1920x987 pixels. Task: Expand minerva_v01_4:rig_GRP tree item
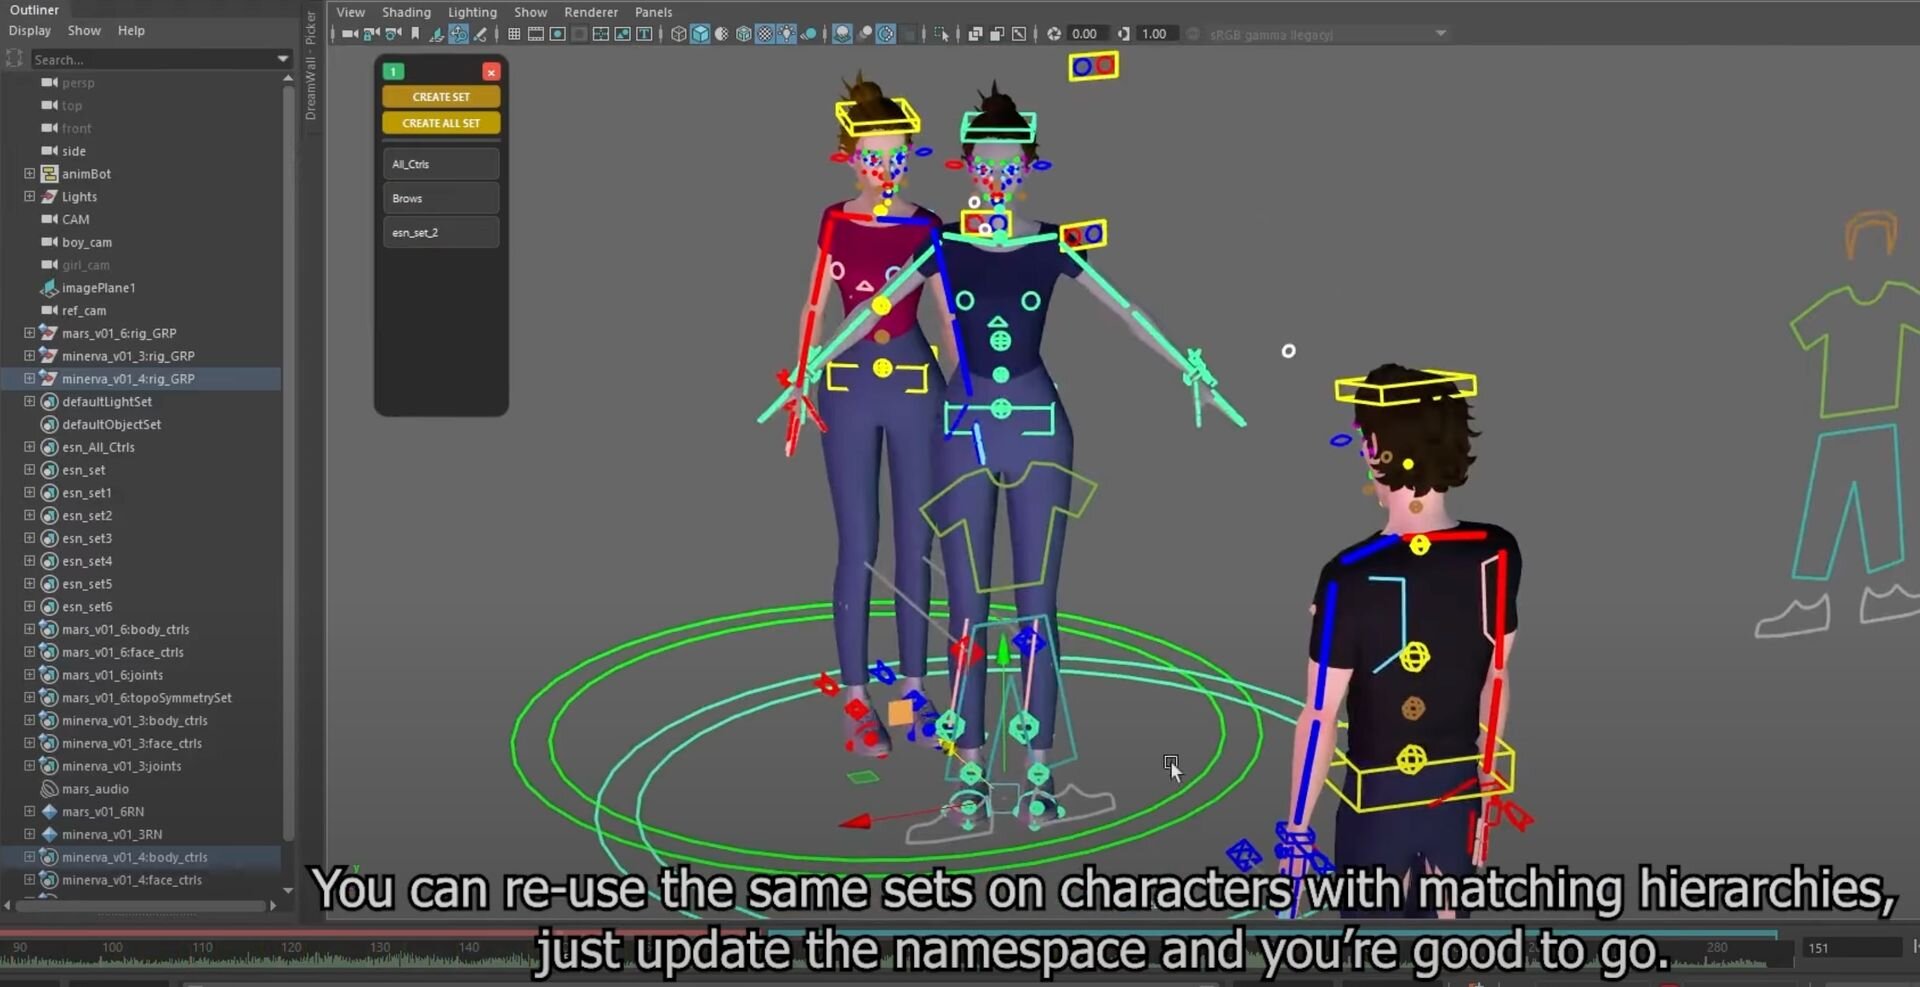pyautogui.click(x=29, y=379)
